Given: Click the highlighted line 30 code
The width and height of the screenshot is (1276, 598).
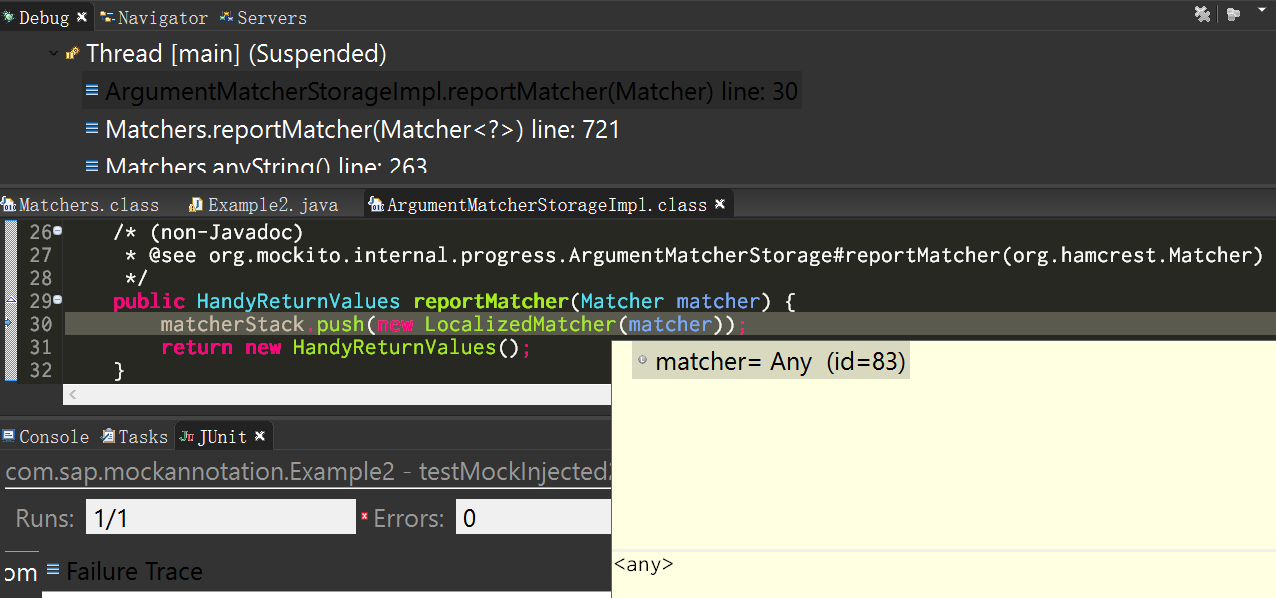Looking at the screenshot, I should [454, 324].
